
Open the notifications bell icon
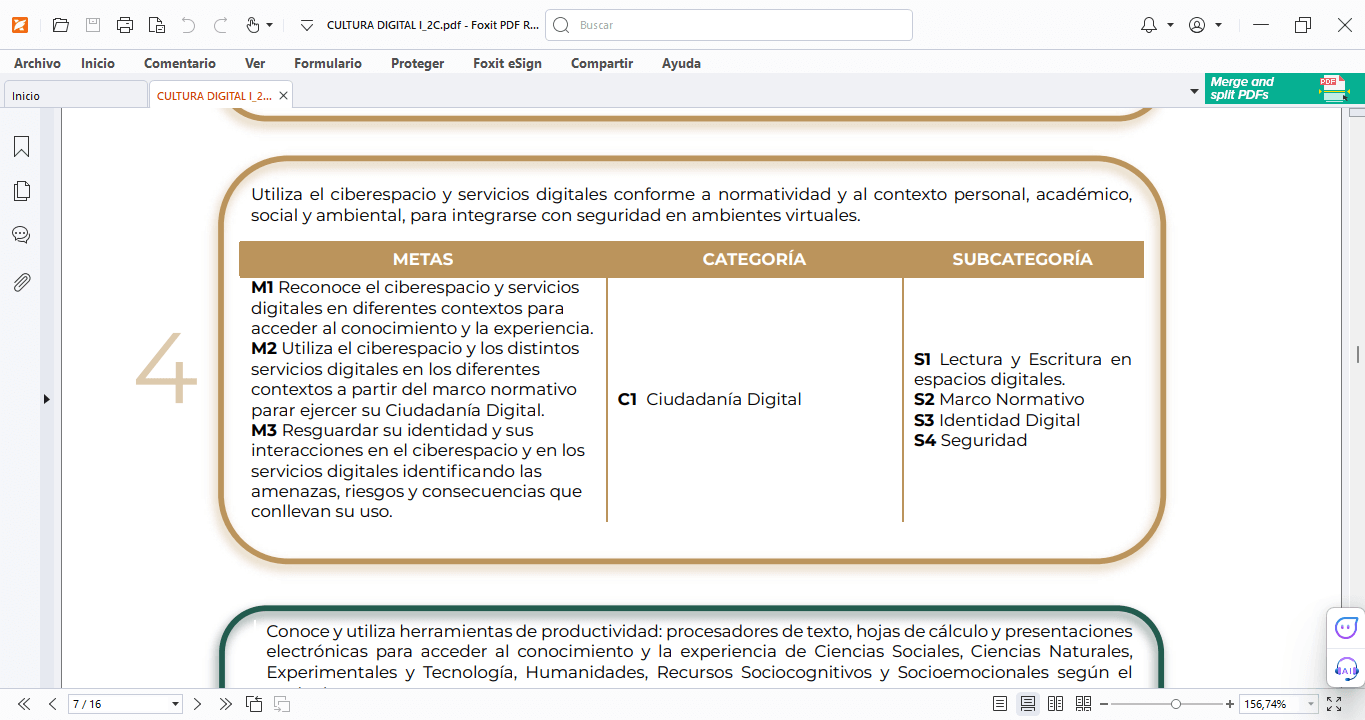coord(1149,25)
